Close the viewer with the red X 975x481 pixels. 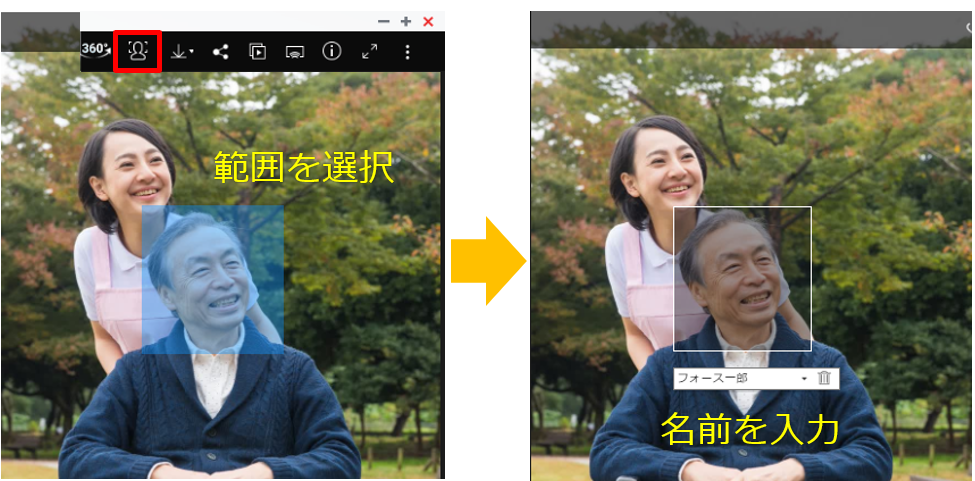[x=428, y=21]
